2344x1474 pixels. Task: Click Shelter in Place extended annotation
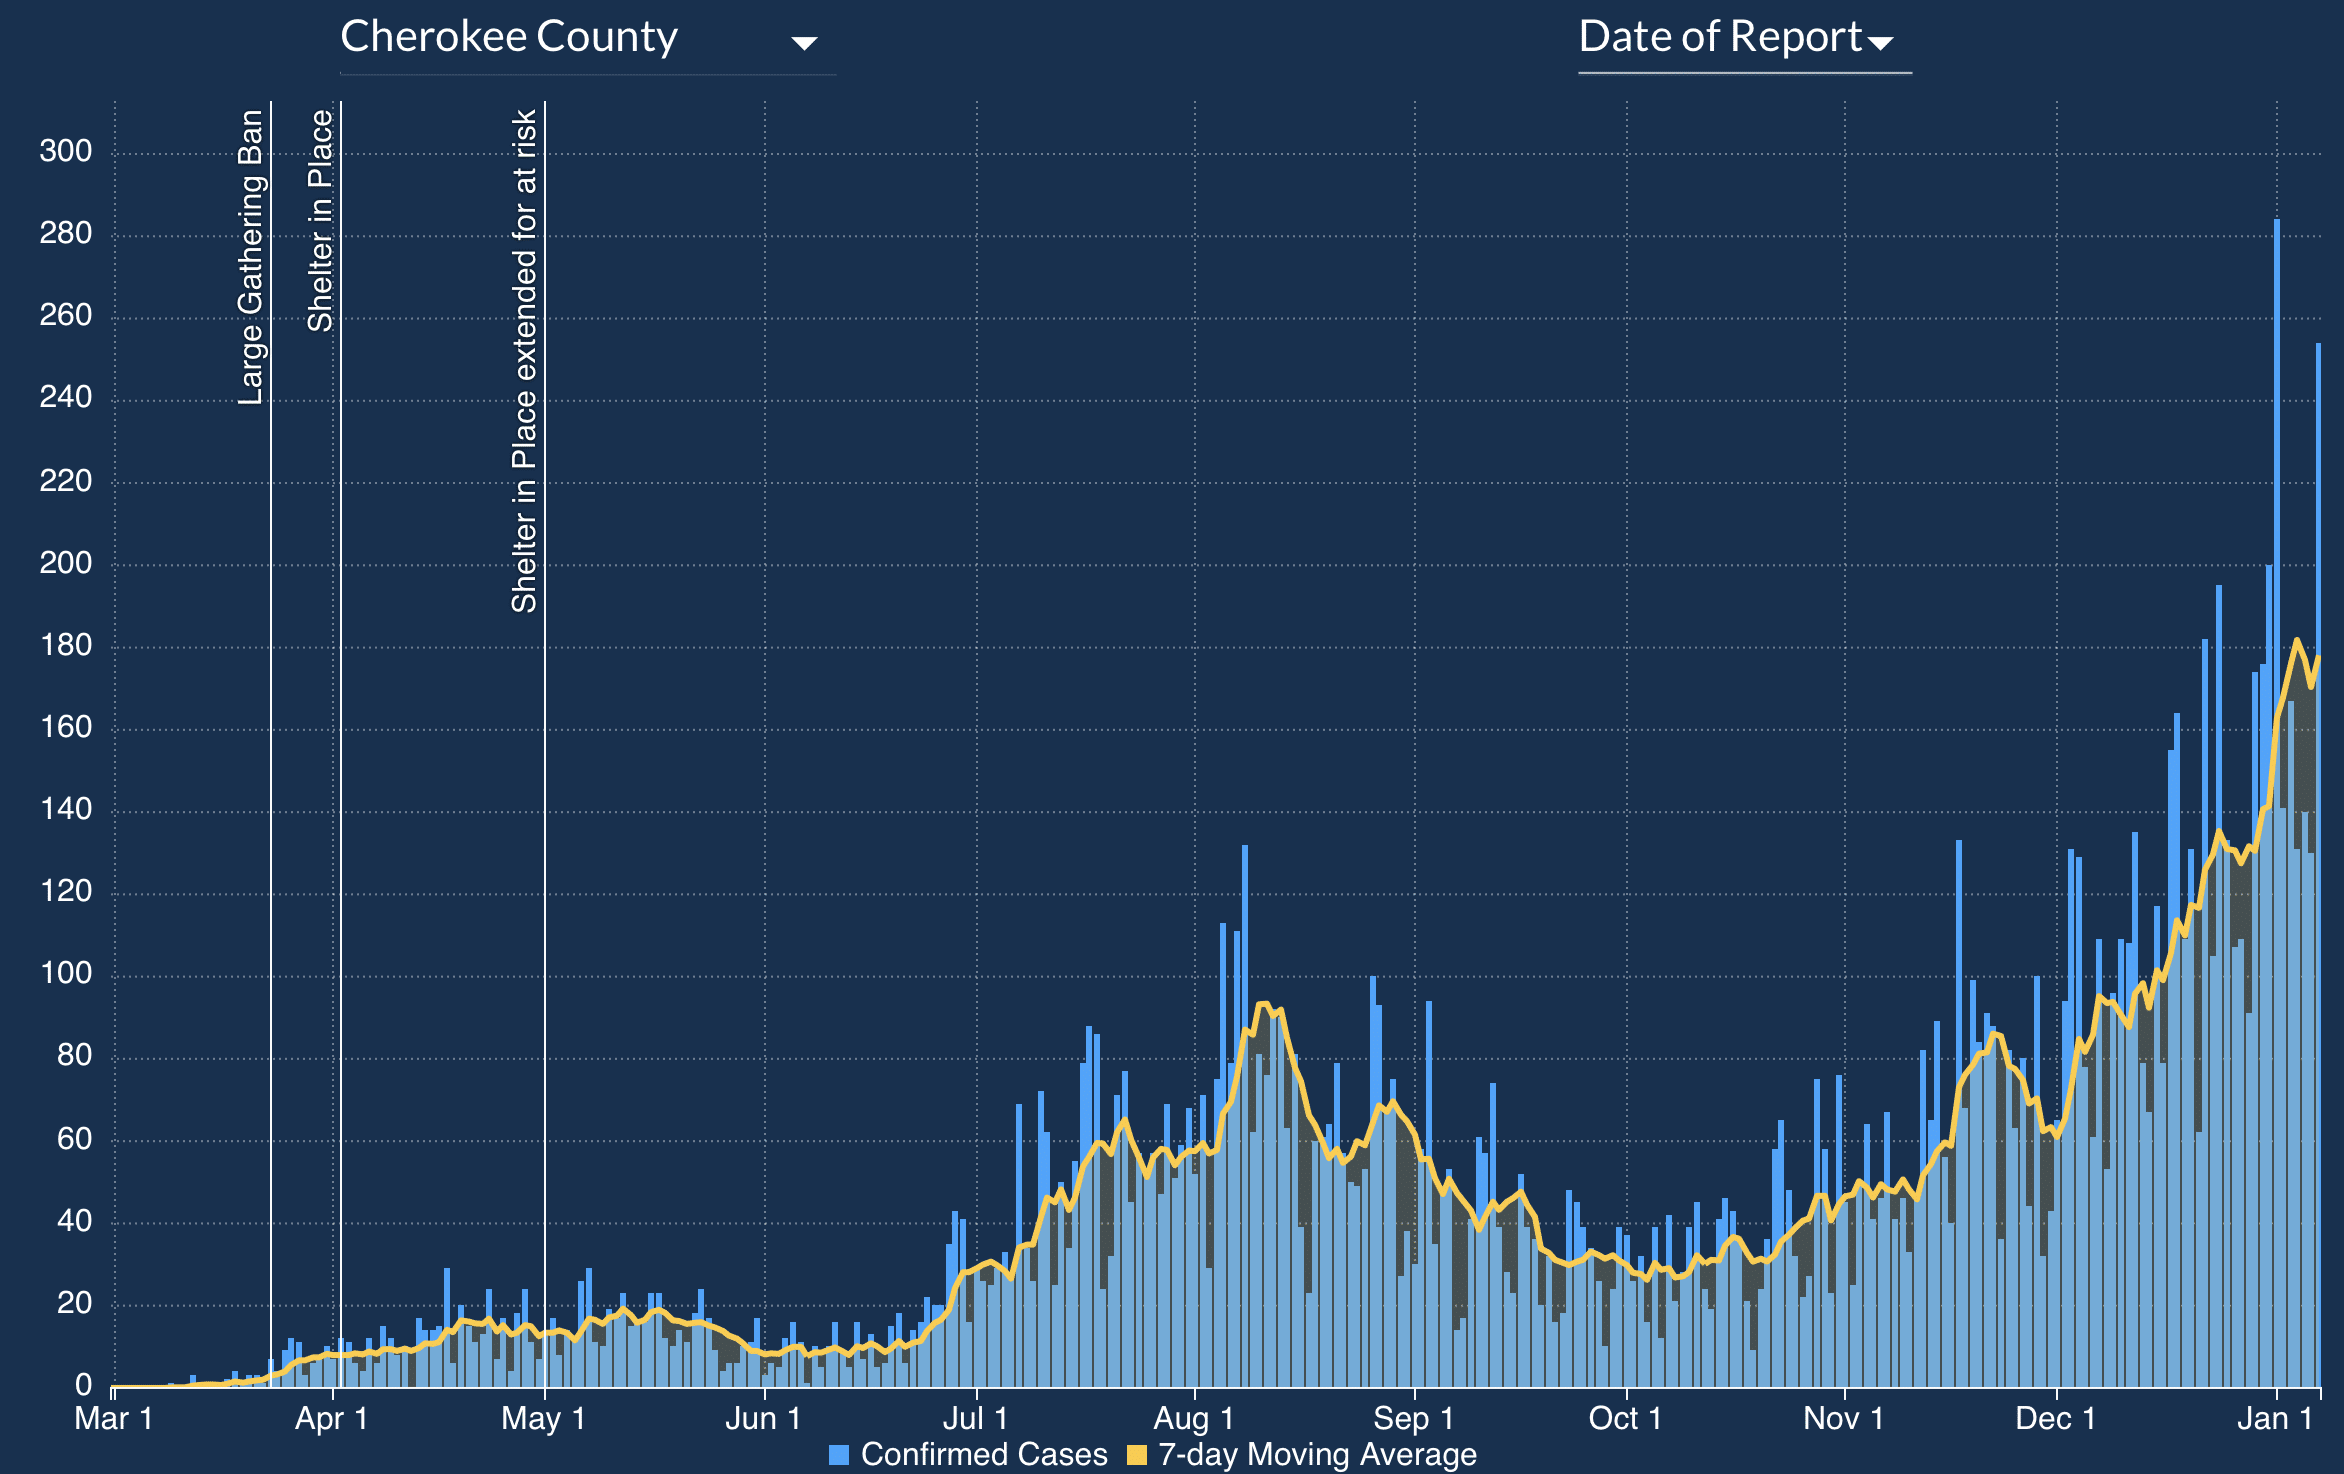pos(524,360)
